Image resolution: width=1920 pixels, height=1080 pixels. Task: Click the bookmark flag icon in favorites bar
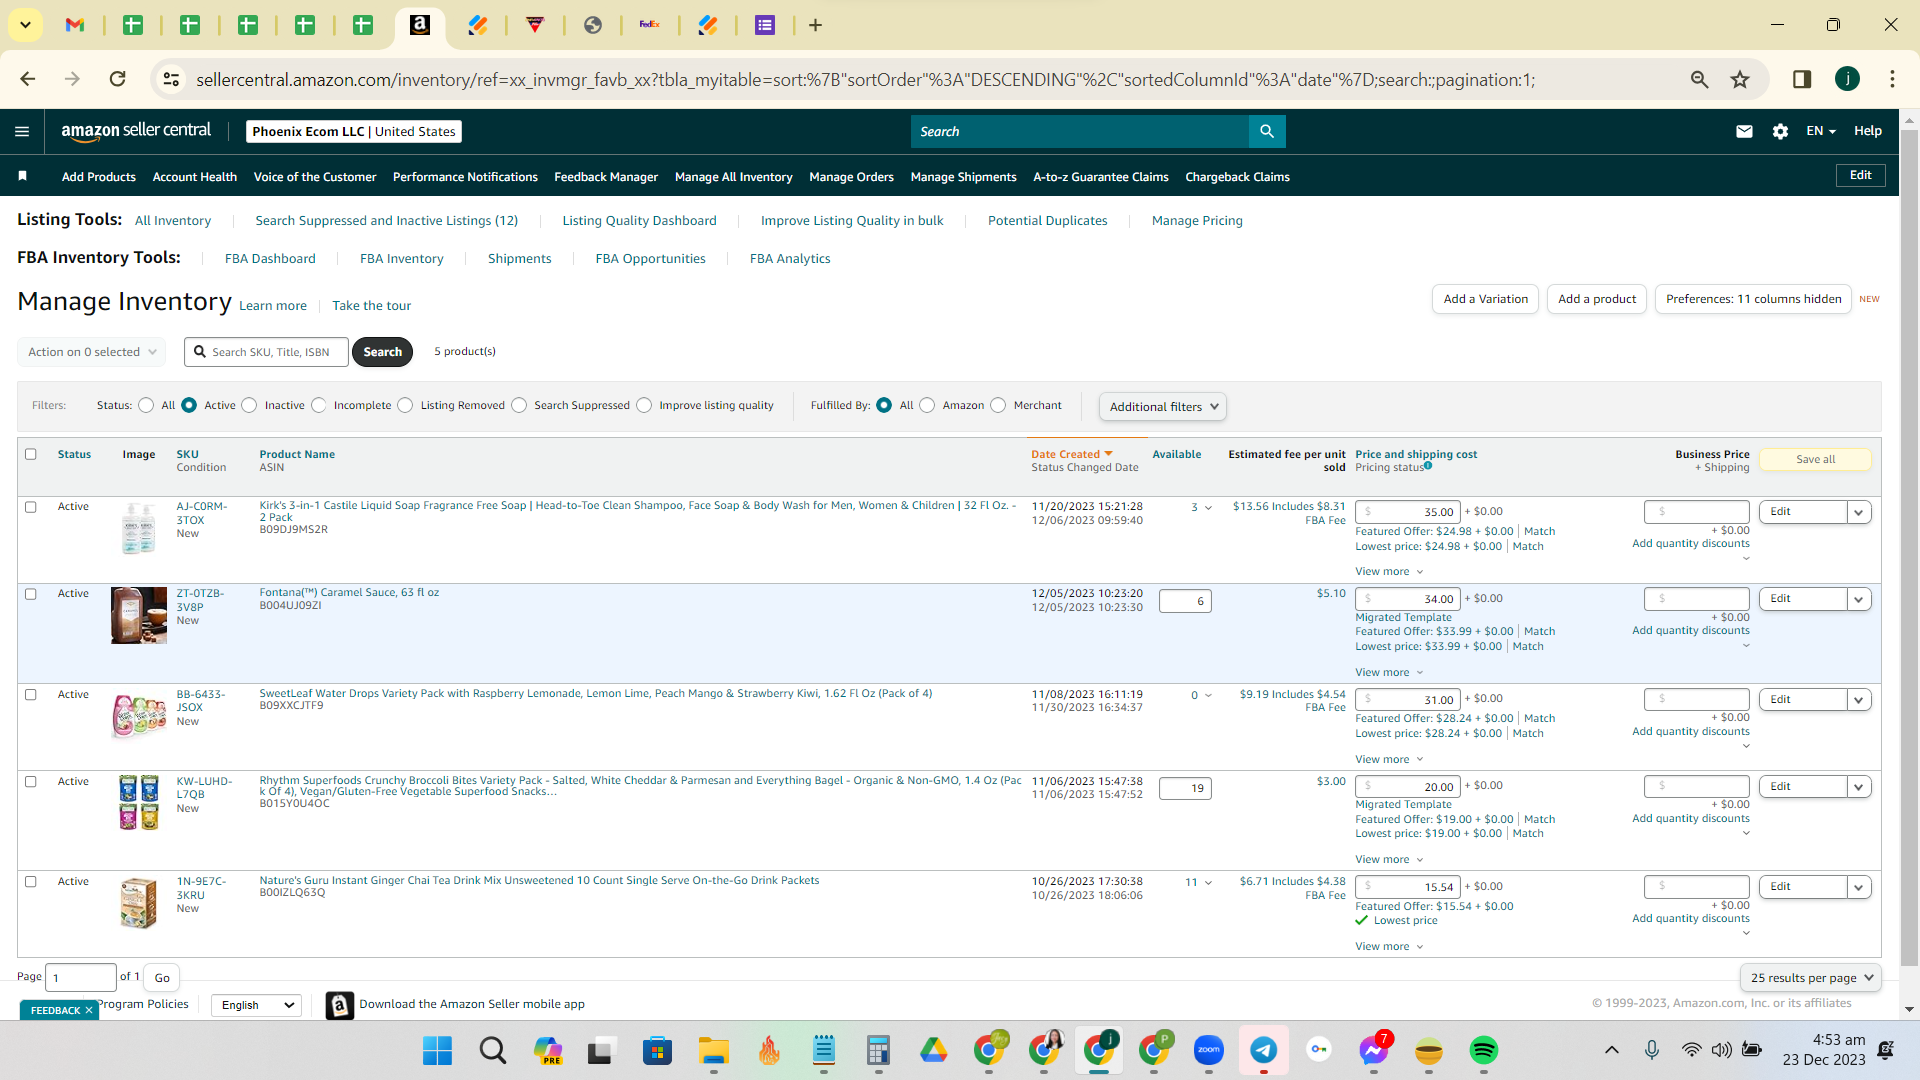coord(22,176)
